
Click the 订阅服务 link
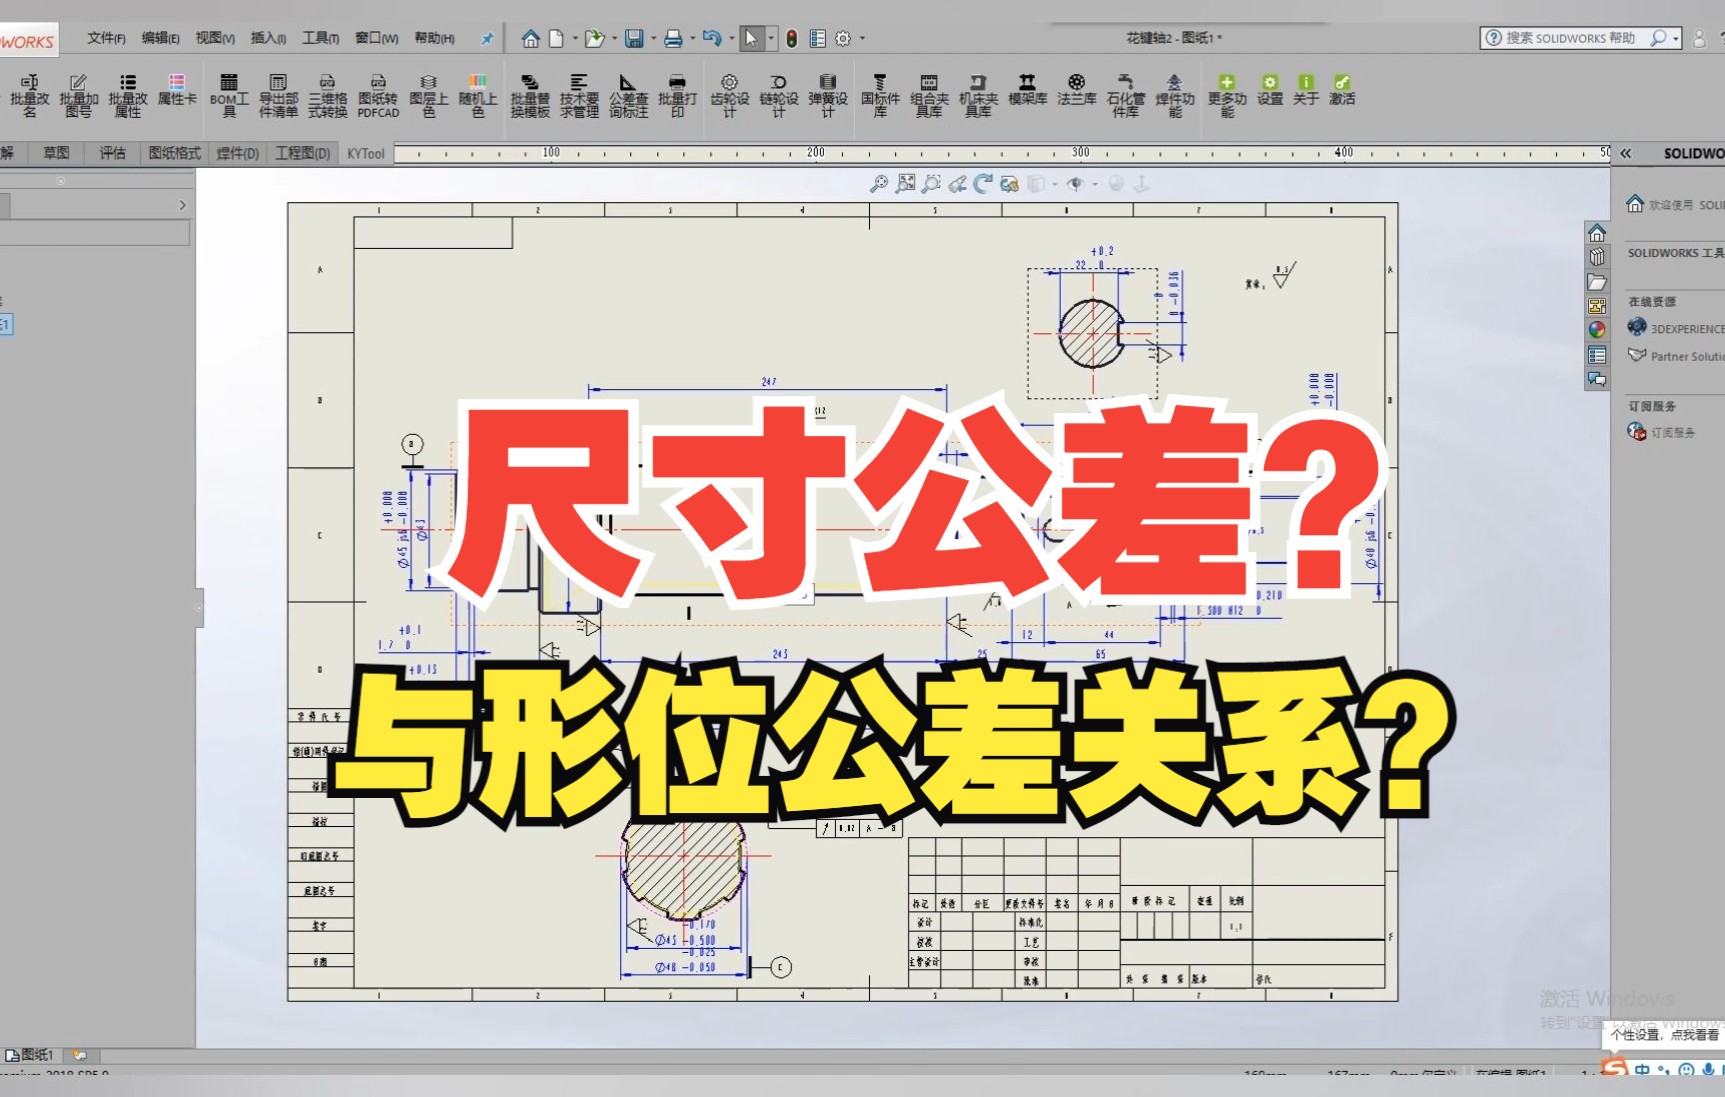coord(1662,432)
